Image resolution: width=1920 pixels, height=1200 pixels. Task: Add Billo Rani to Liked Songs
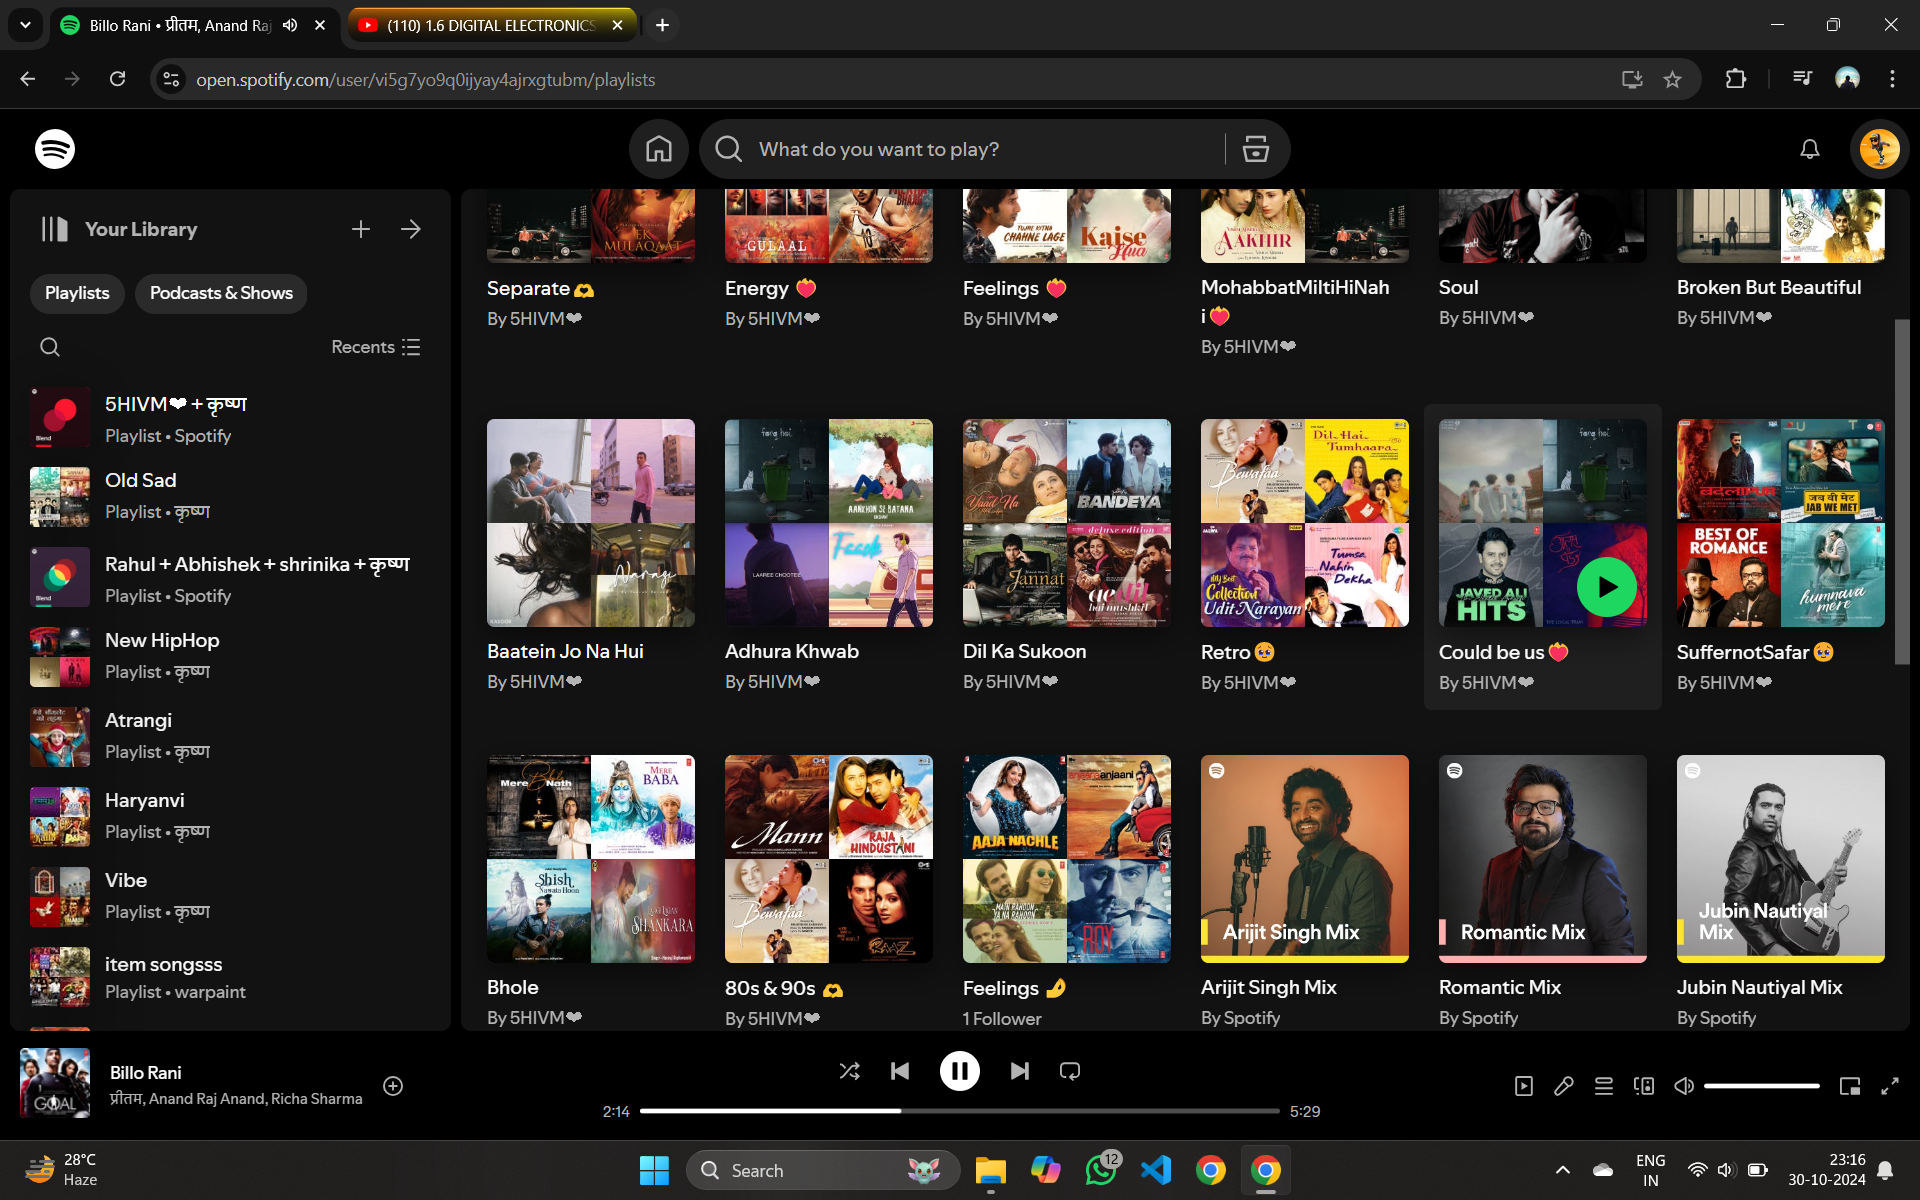click(393, 1086)
